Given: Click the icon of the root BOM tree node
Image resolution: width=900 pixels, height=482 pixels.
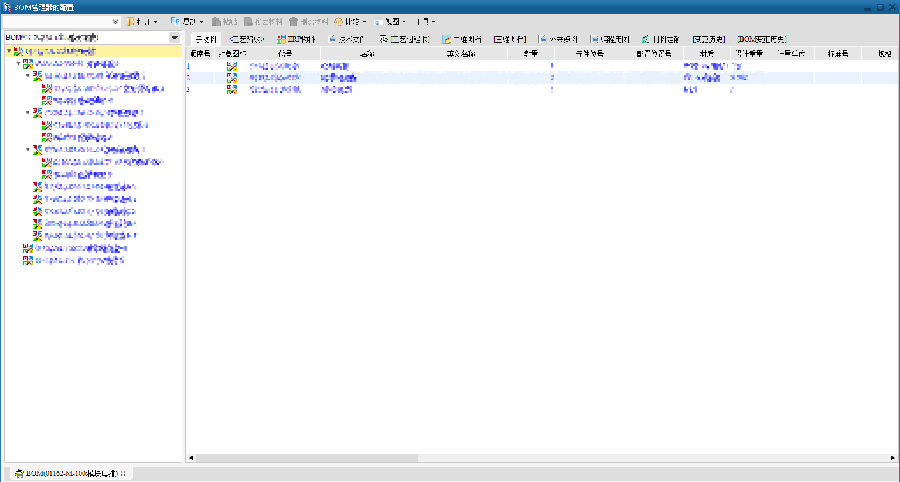Looking at the screenshot, I should click(x=18, y=52).
